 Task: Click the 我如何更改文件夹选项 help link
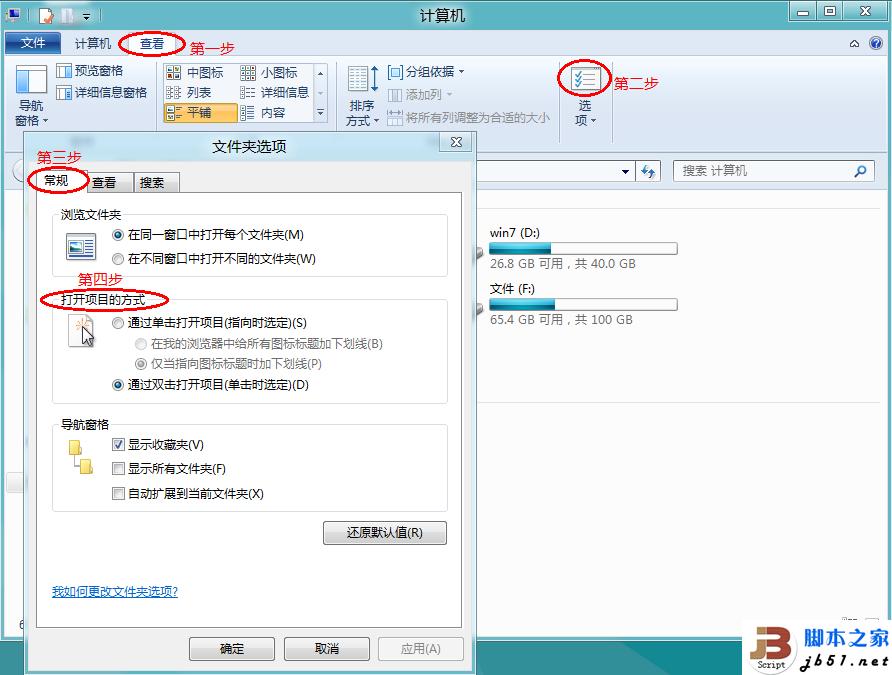coord(113,592)
